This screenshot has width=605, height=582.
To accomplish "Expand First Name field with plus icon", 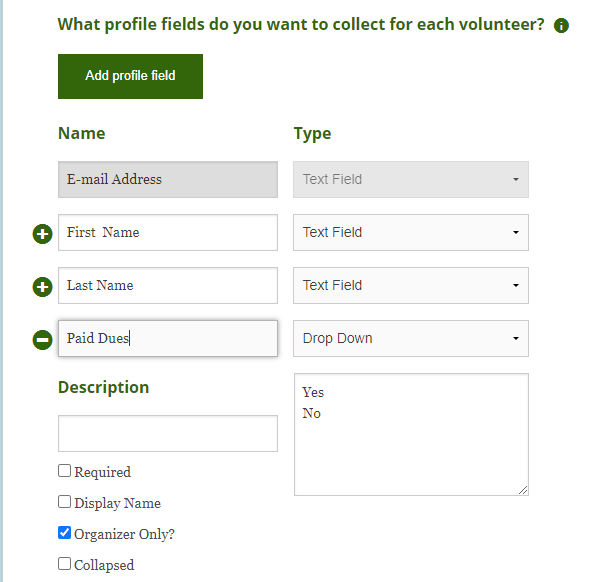I will (x=42, y=234).
